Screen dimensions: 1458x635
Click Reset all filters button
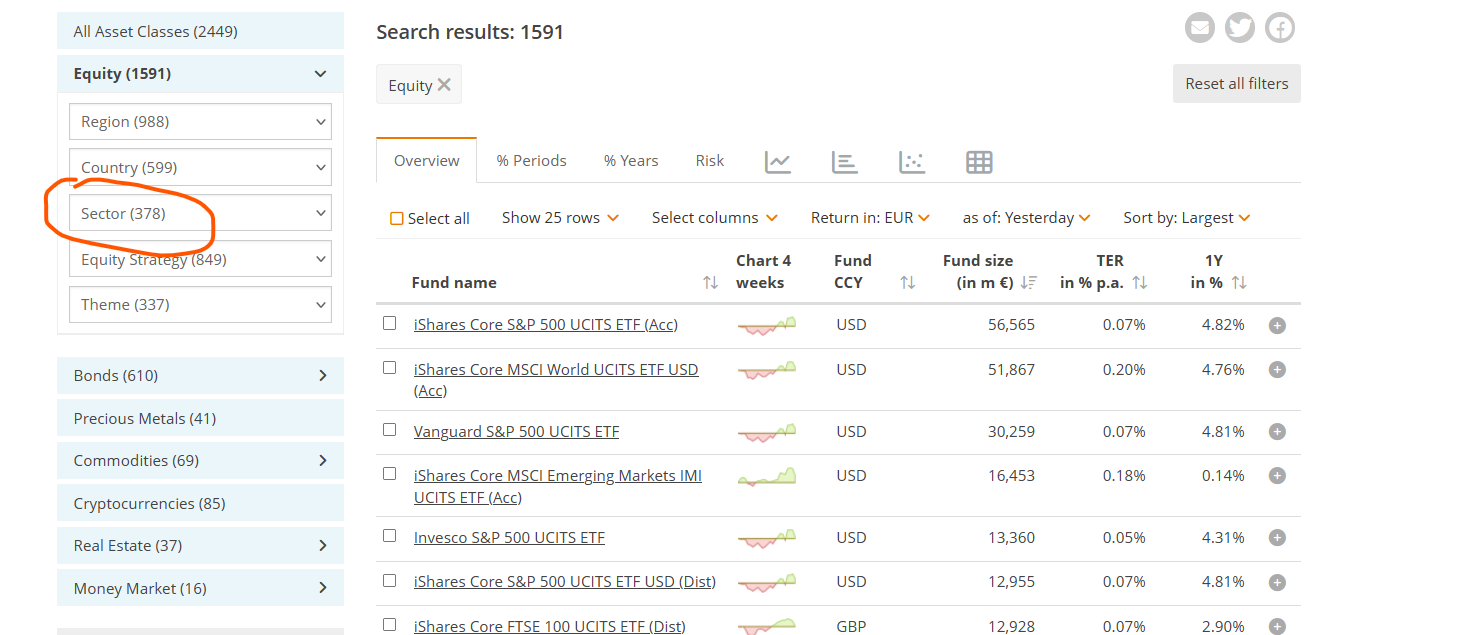tap(1236, 84)
